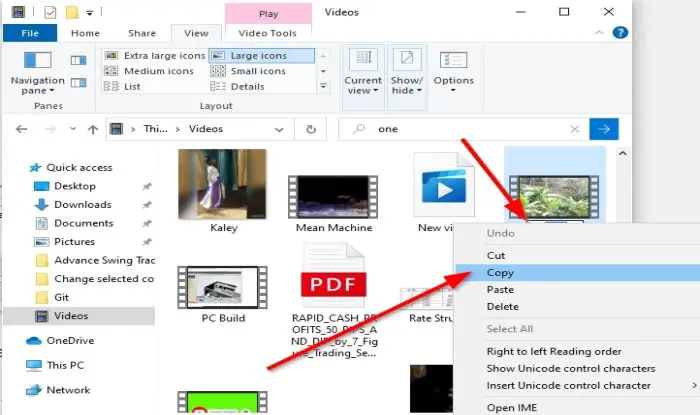This screenshot has width=700, height=415.
Task: Click the Navigation pane icon
Action: click(x=38, y=60)
